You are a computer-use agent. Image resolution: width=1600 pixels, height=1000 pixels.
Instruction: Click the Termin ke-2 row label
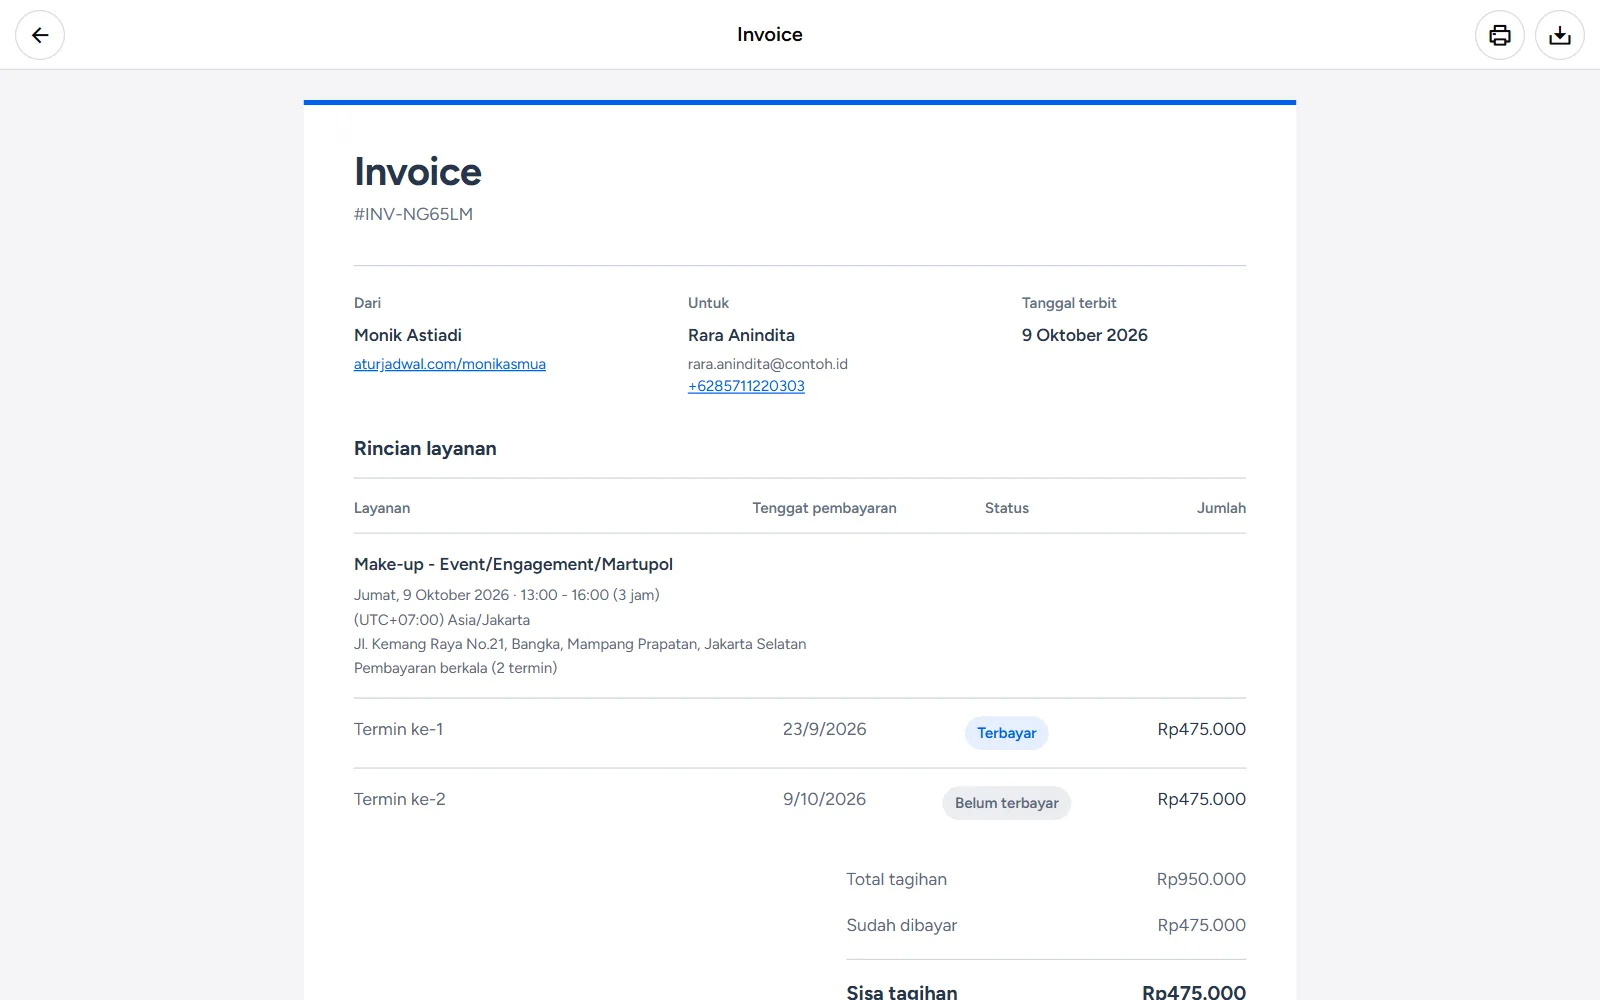pyautogui.click(x=400, y=799)
